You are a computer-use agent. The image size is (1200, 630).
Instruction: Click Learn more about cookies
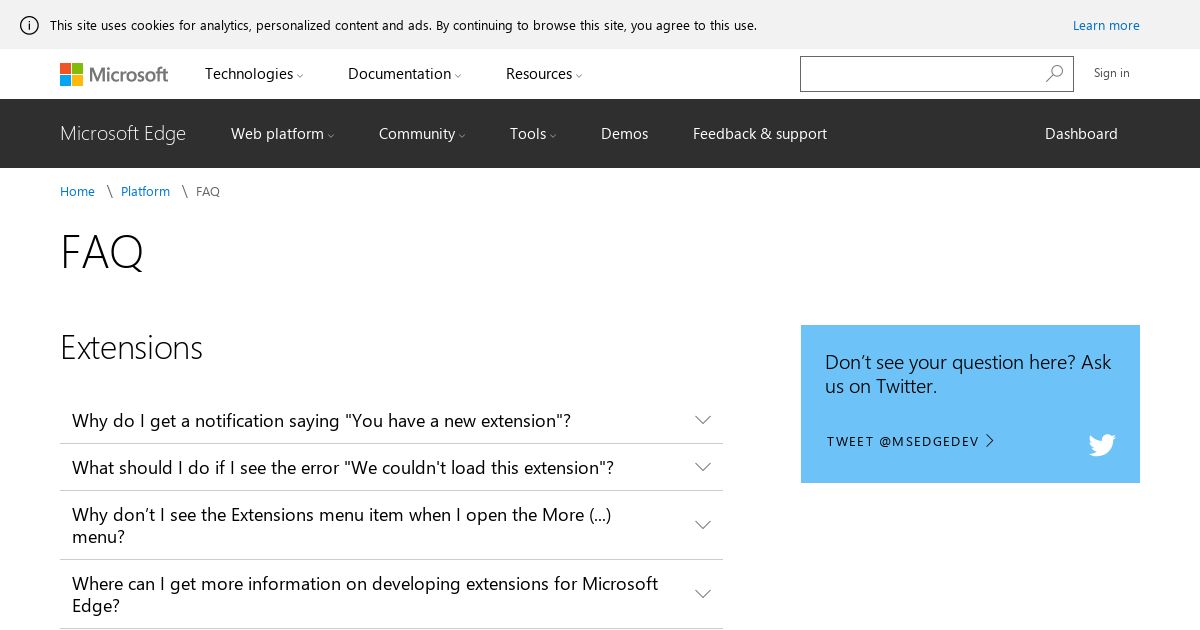pos(1106,25)
